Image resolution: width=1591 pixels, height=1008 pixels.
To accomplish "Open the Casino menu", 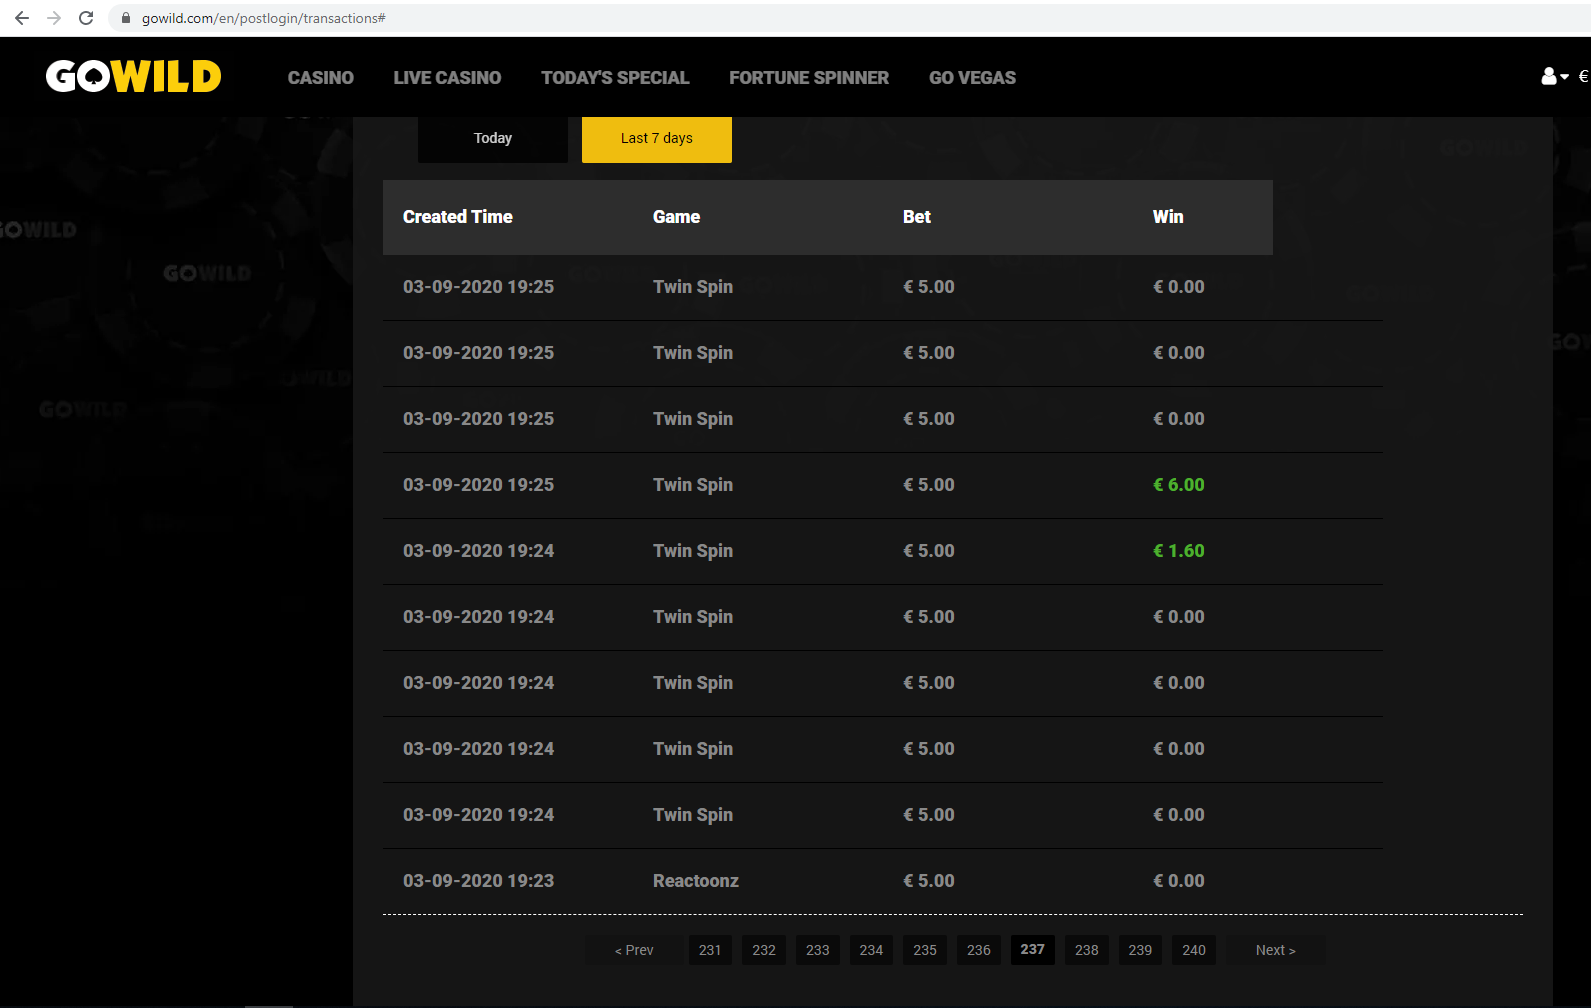I will [x=321, y=78].
